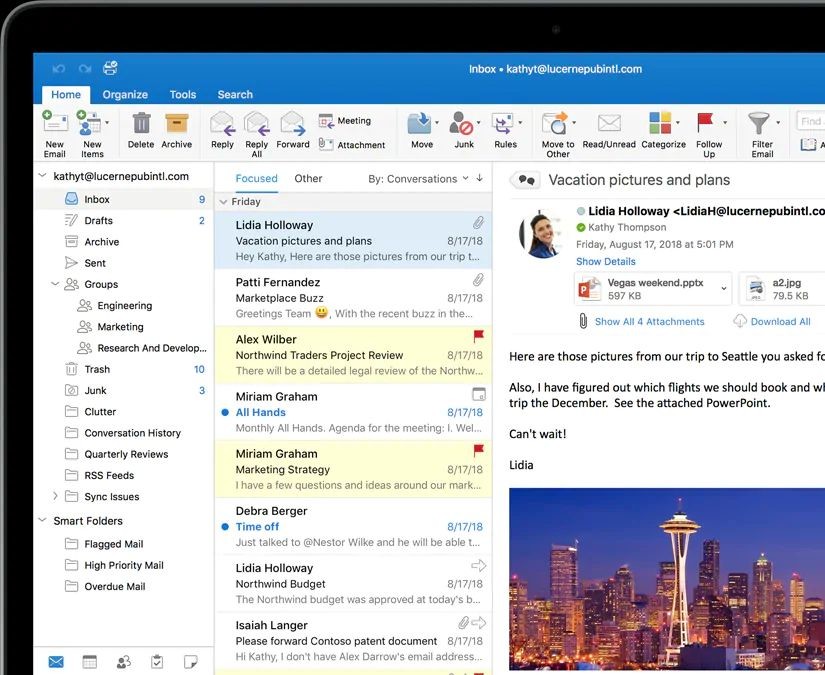This screenshot has width=825, height=675.
Task: Open the Follow Up dropdown arrow
Action: (x=725, y=123)
